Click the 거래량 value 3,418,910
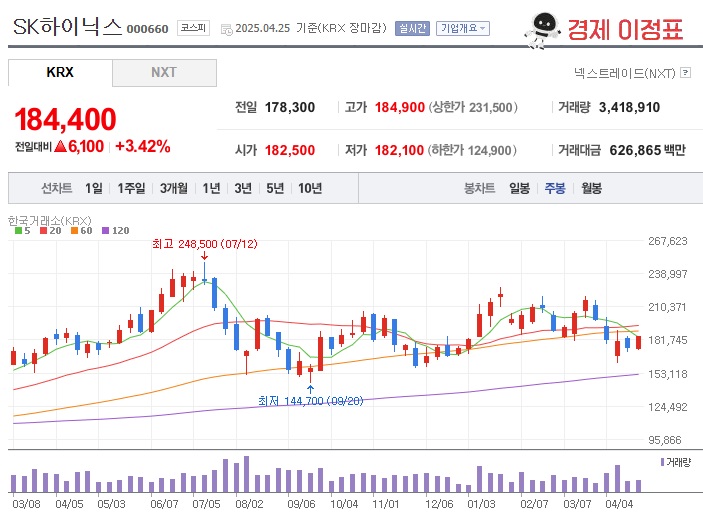703x525 pixels. tap(629, 108)
